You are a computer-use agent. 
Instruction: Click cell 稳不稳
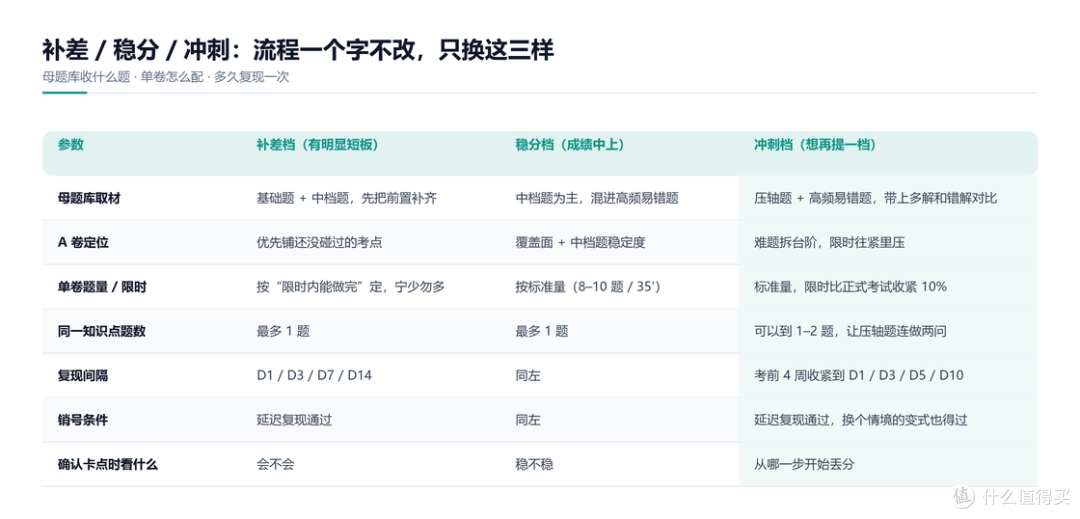tap(534, 465)
